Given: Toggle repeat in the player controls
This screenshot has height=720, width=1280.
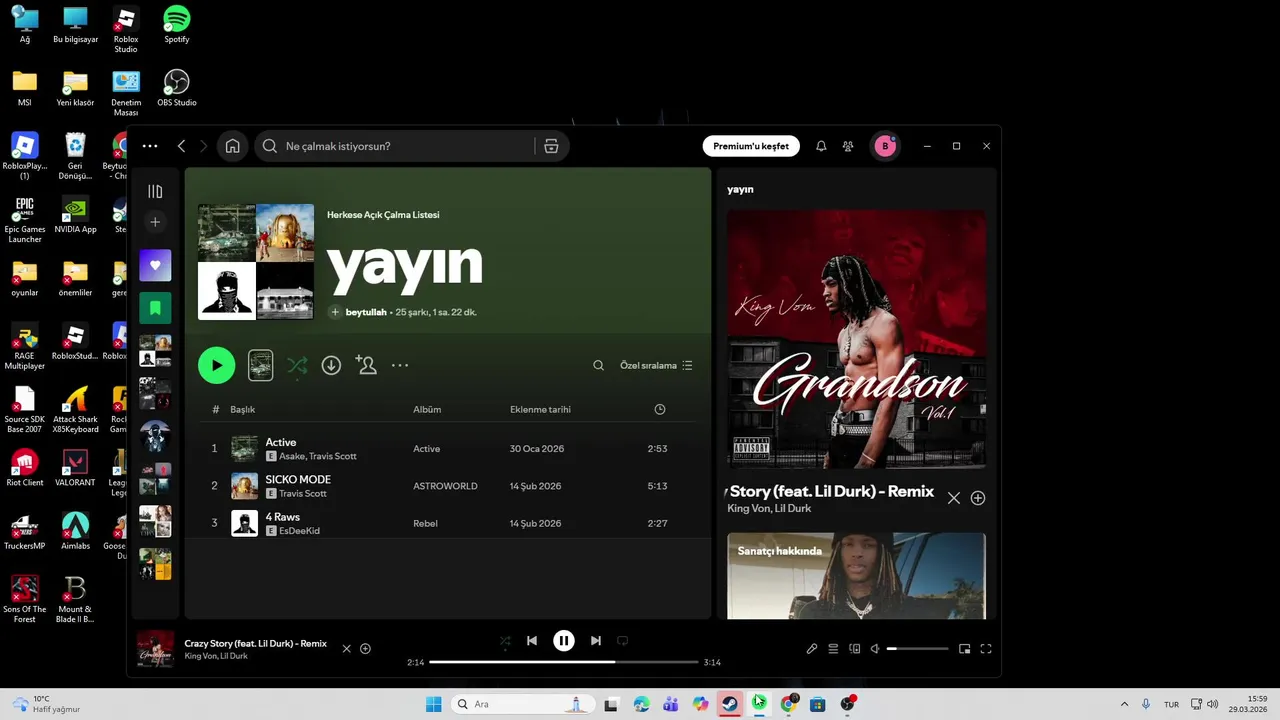Looking at the screenshot, I should point(622,641).
